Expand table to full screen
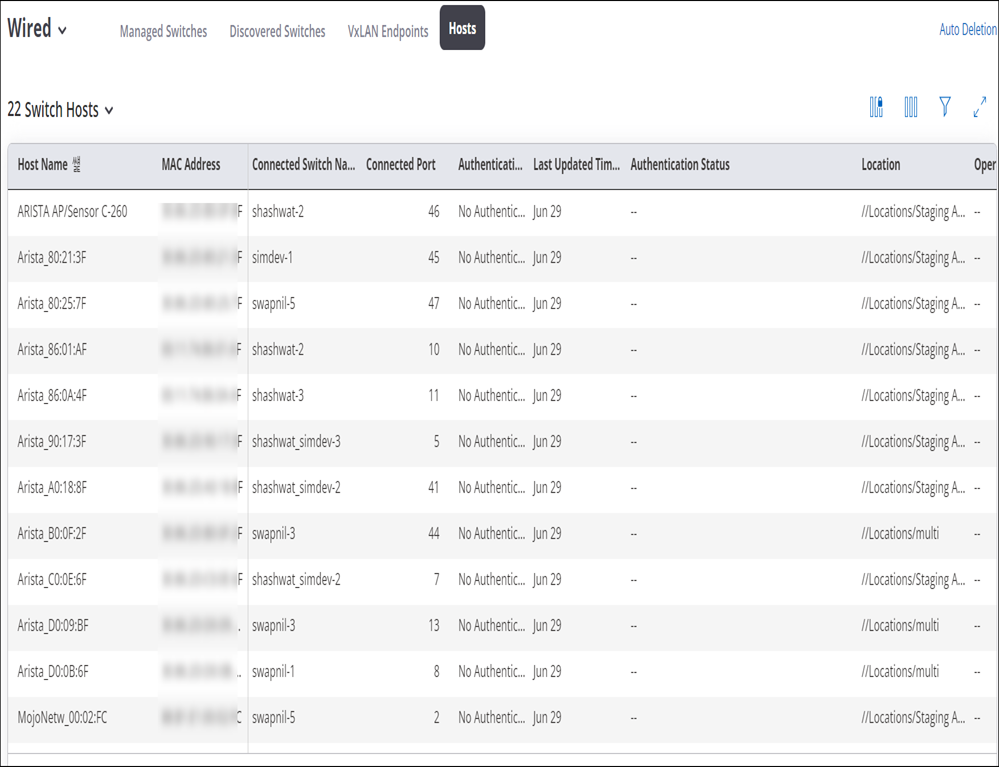999x767 pixels. coord(980,107)
